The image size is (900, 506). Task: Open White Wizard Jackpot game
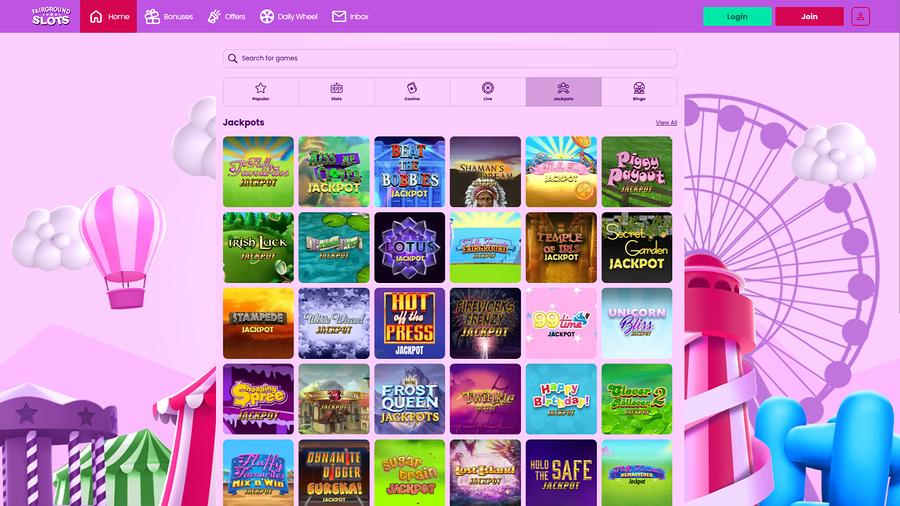tap(334, 323)
